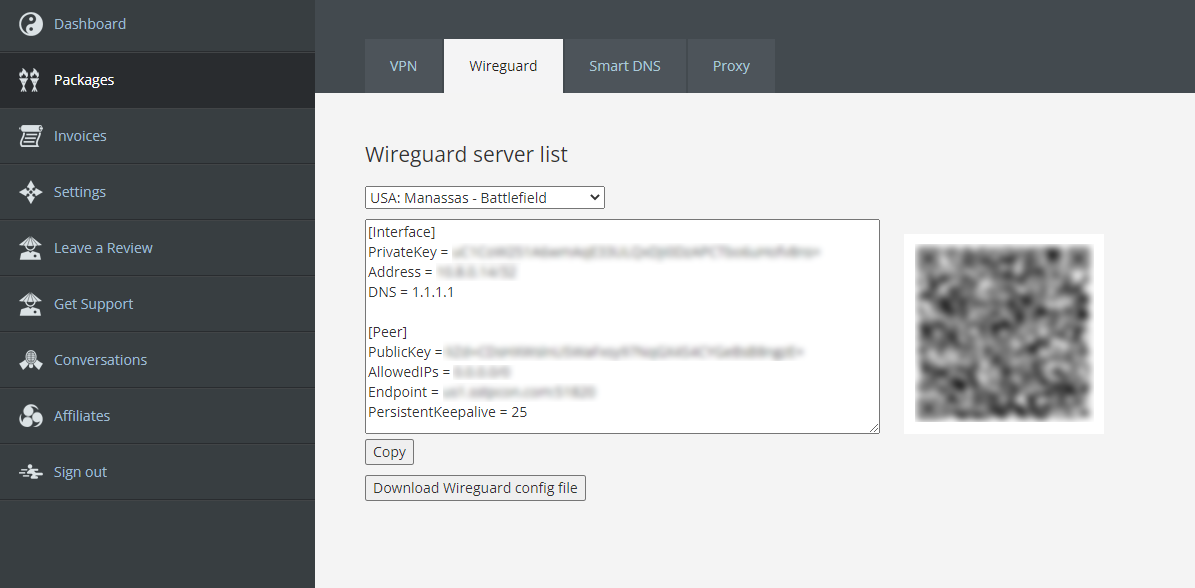
Task: Click the blurred QR code image
Action: pos(1003,334)
